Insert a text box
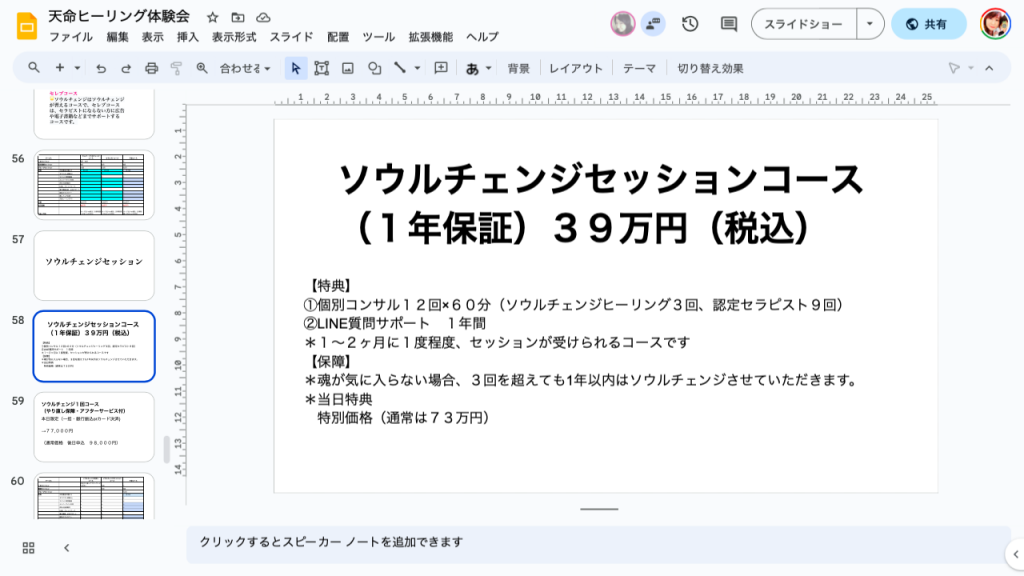The height and width of the screenshot is (576, 1024). [321, 68]
